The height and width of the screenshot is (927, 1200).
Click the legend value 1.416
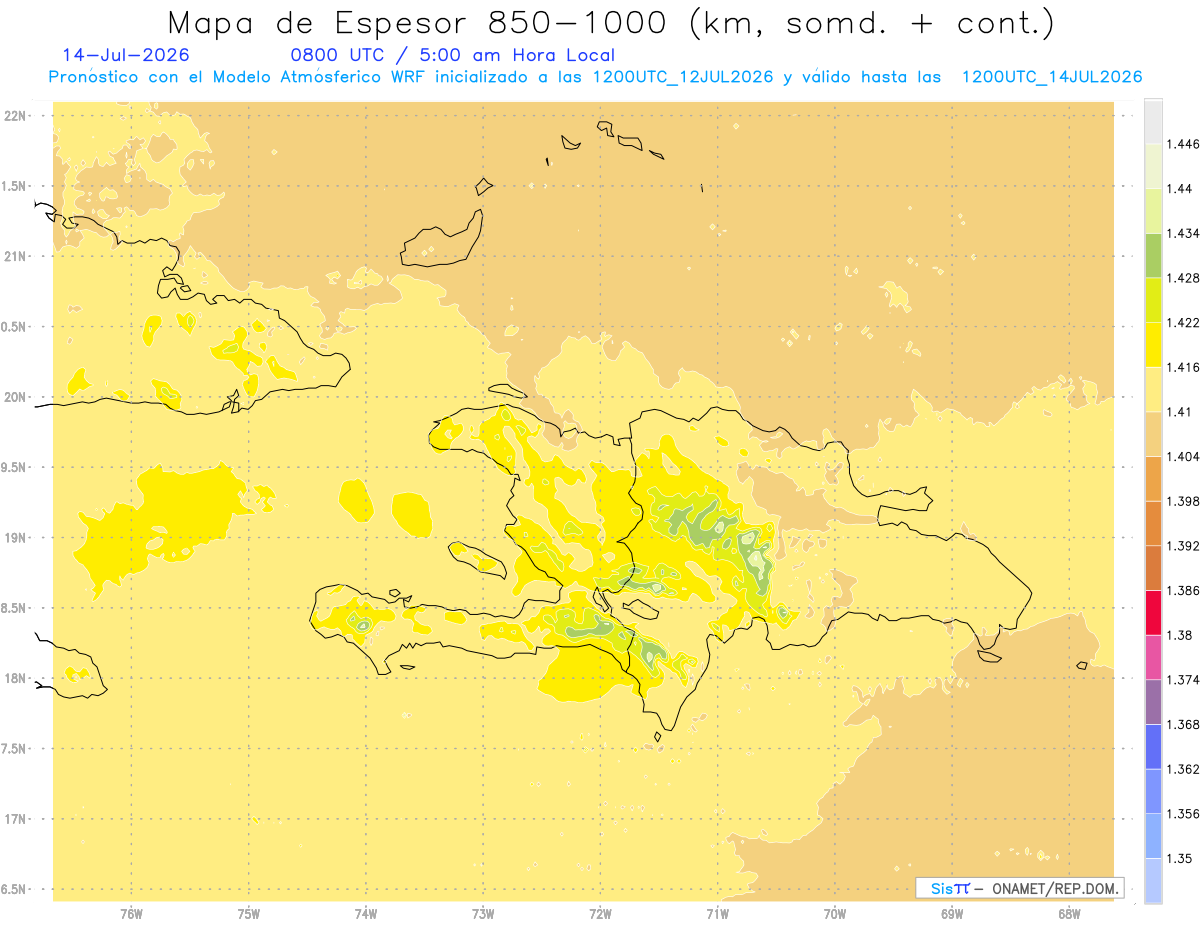click(x=1183, y=367)
